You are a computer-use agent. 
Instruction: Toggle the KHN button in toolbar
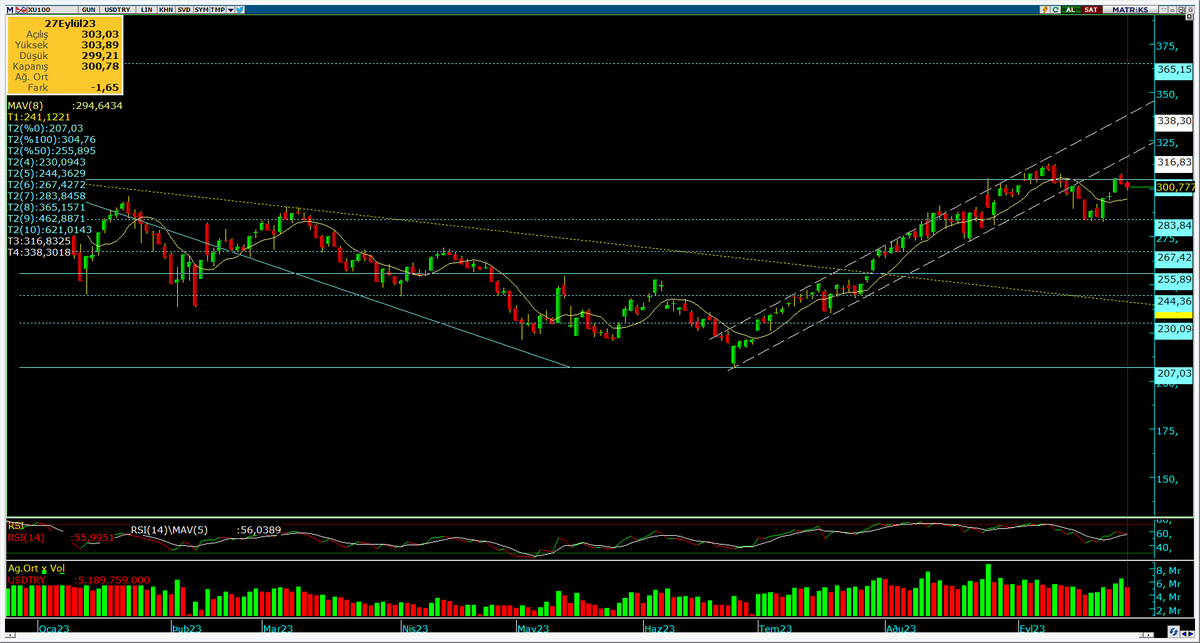166,10
